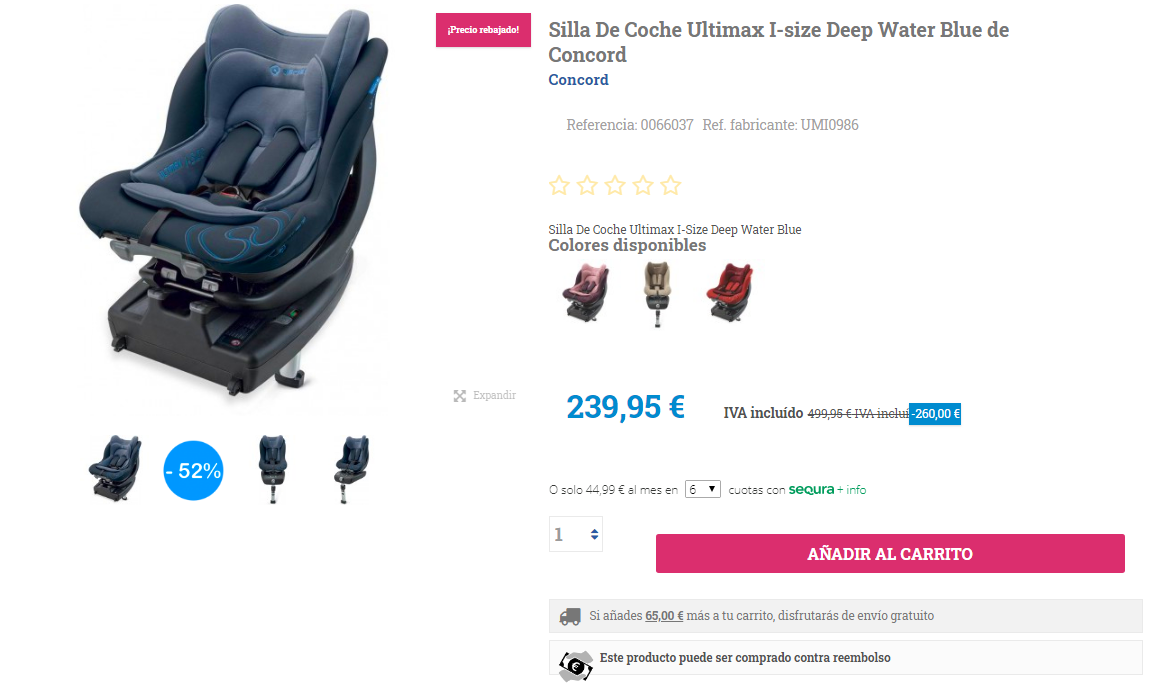Open the sequra + info link
1149x691 pixels.
[827, 489]
